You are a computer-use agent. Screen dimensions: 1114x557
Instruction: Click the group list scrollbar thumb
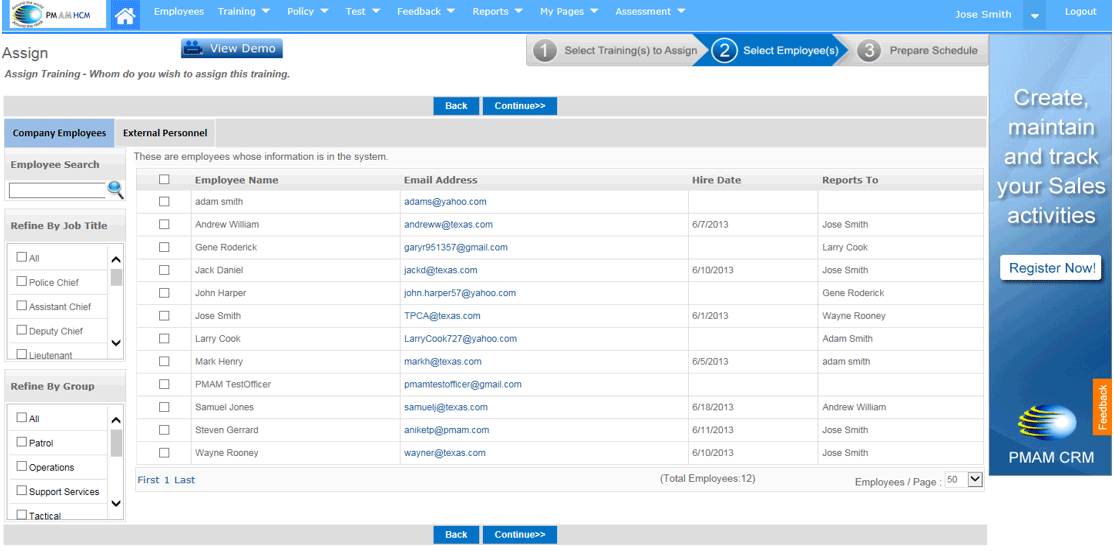click(117, 443)
